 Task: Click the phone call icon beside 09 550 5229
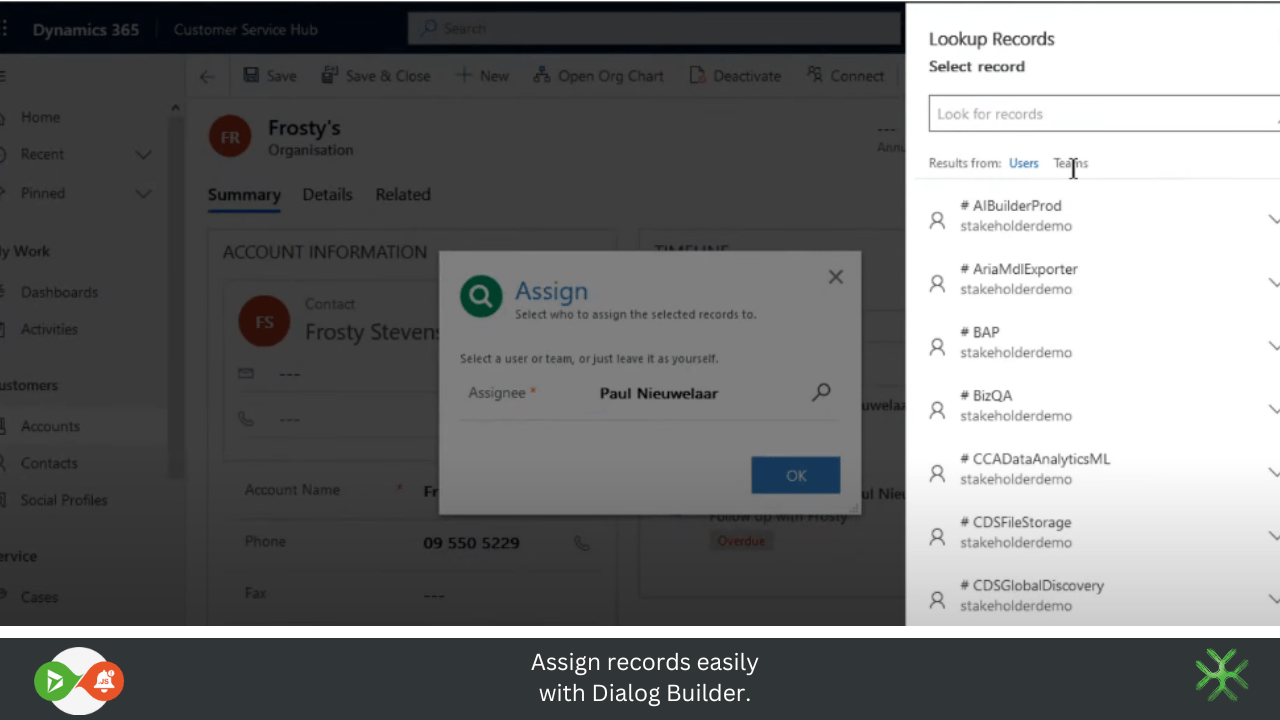(x=582, y=543)
